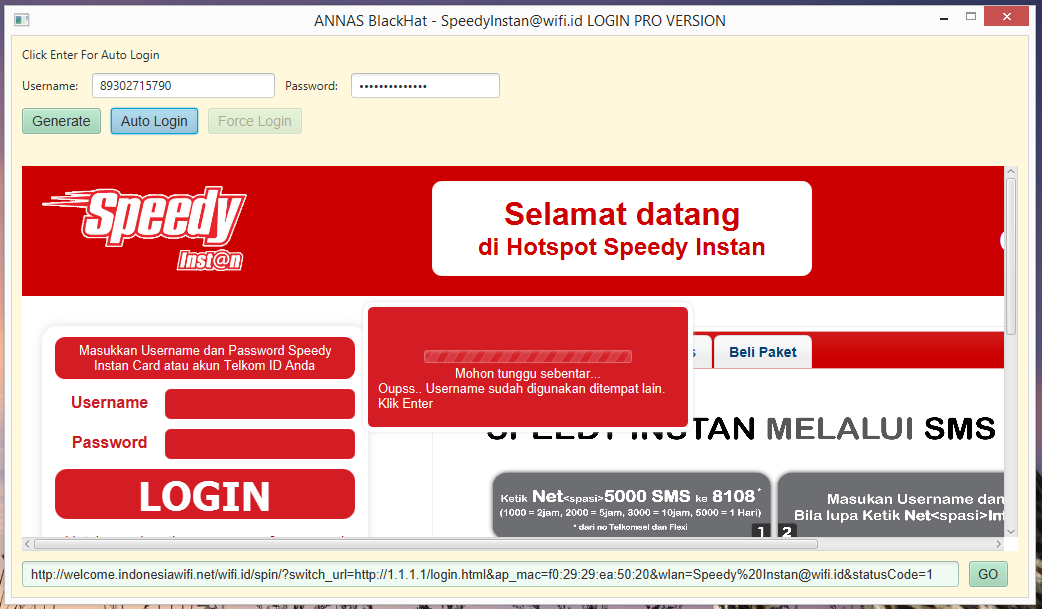The image size is (1042, 609).
Task: Click the big red LOGIN button
Action: [205, 494]
